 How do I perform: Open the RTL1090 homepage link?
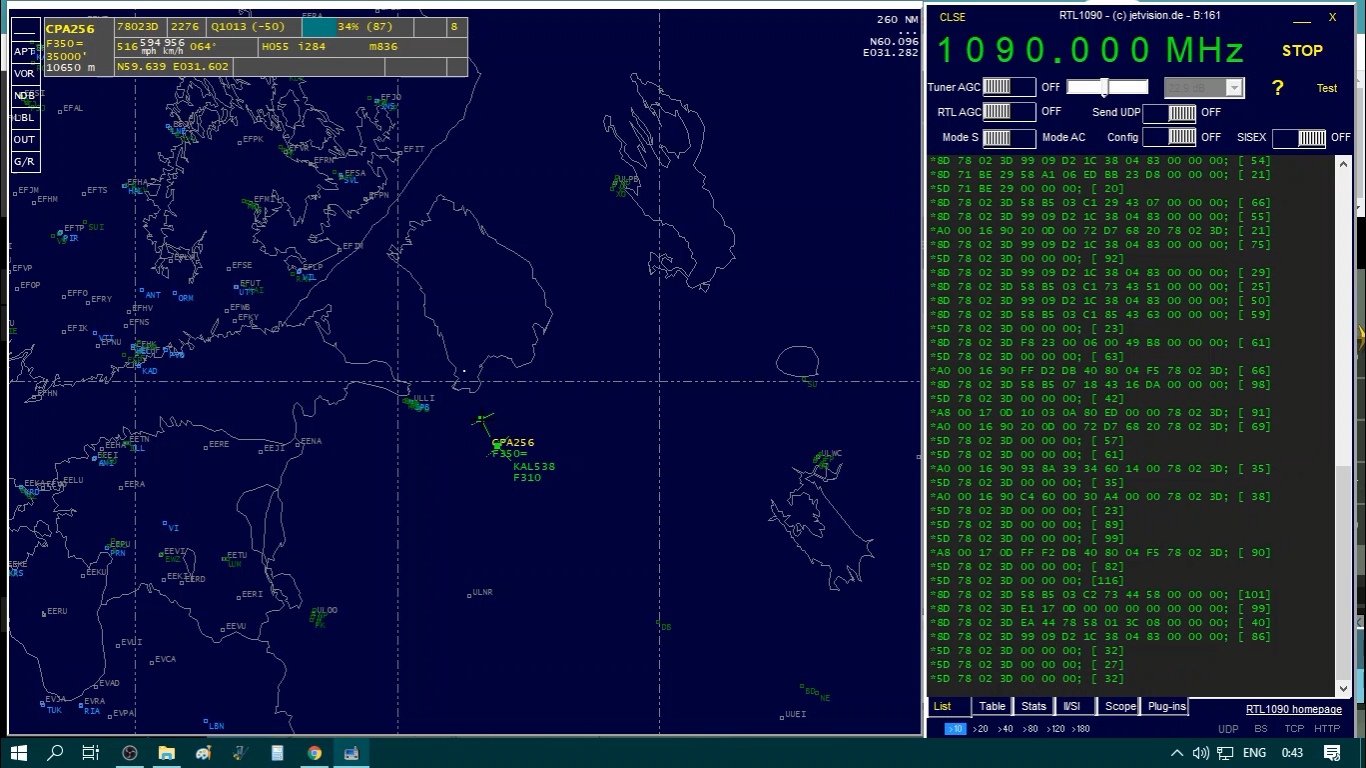pos(1293,709)
